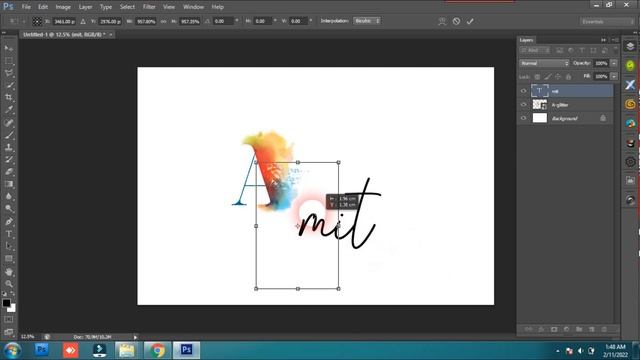Switch foreground and background colors
This screenshot has width=640, height=360.
(x=13, y=294)
